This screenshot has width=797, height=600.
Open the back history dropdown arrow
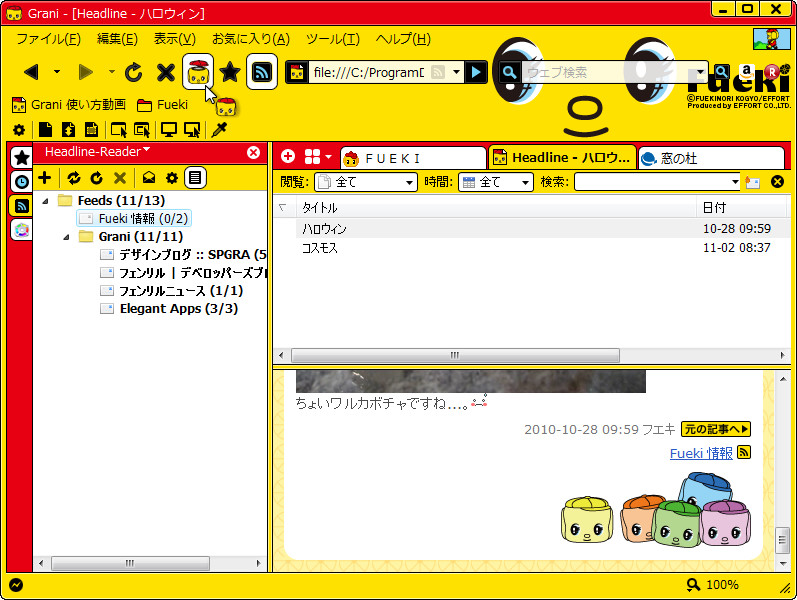57,72
